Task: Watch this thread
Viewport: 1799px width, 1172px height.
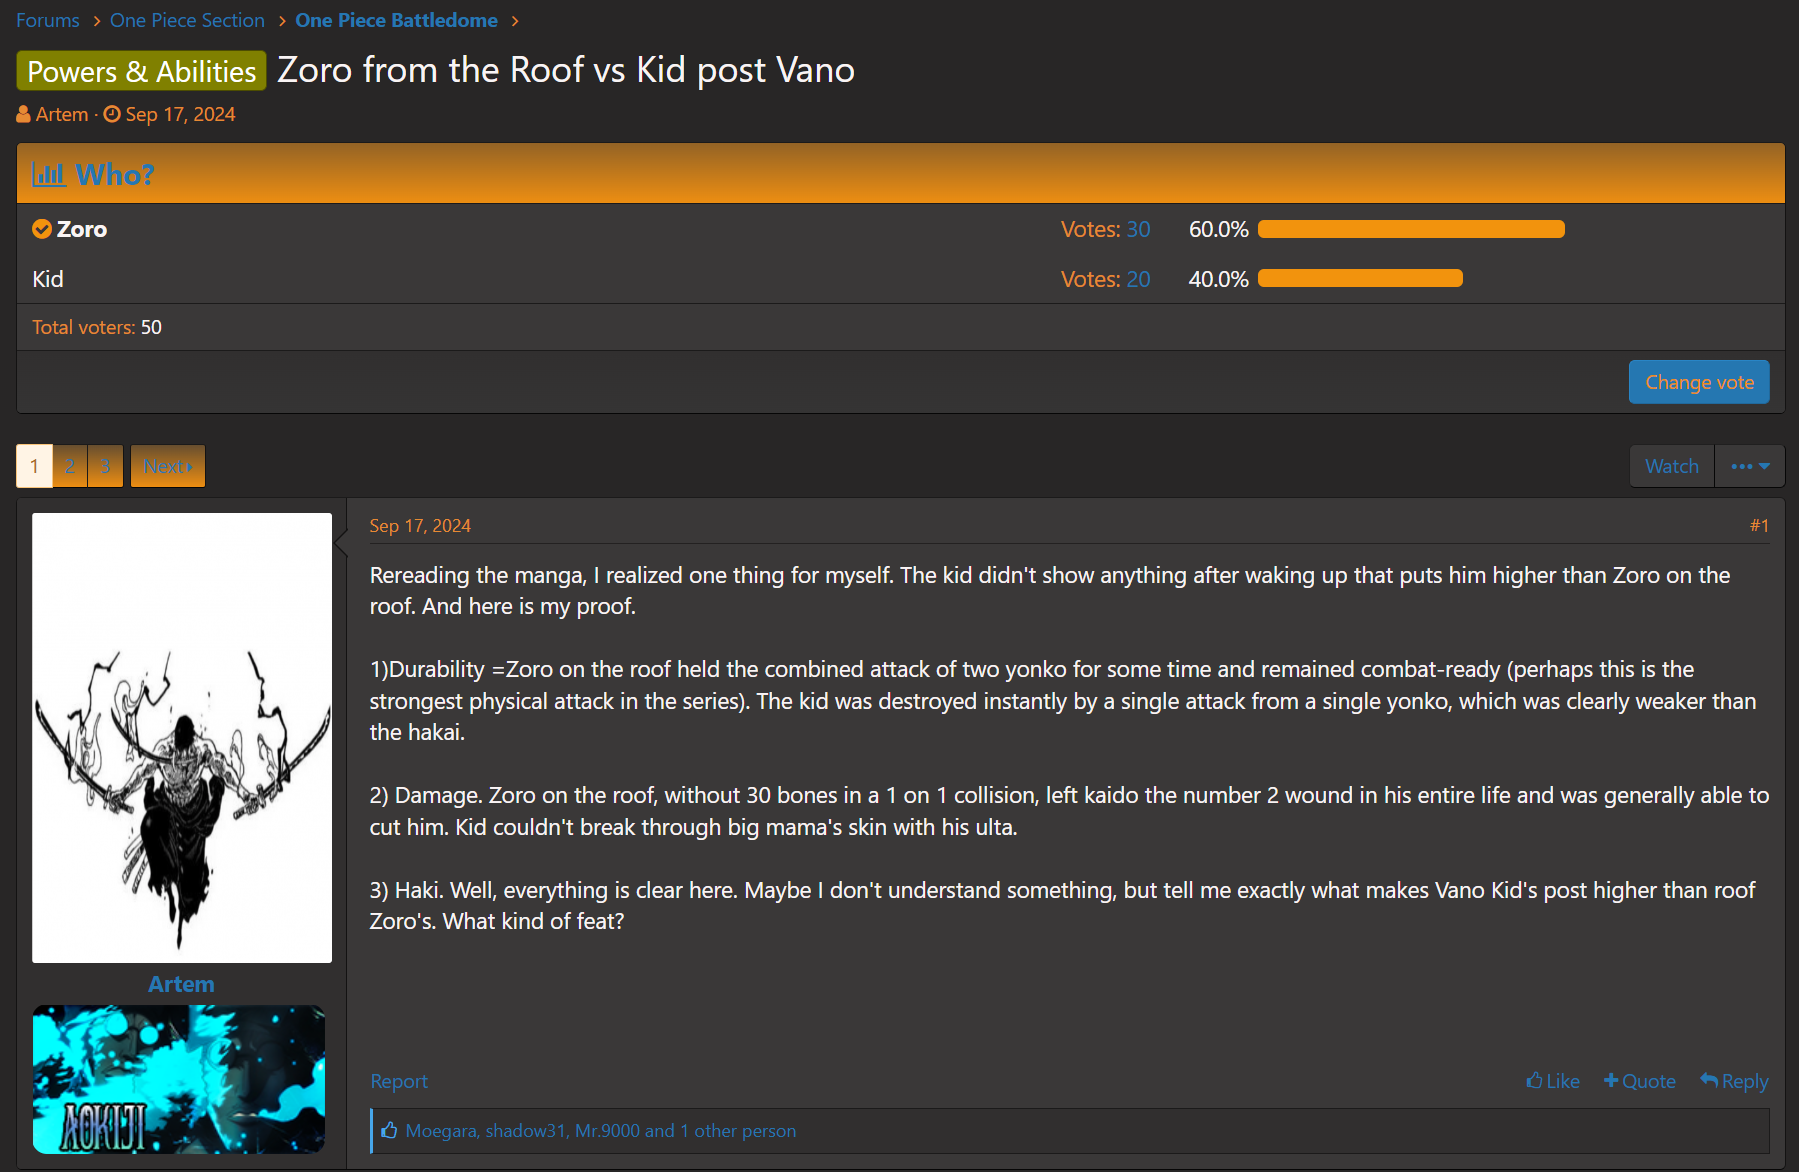Action: (x=1672, y=466)
